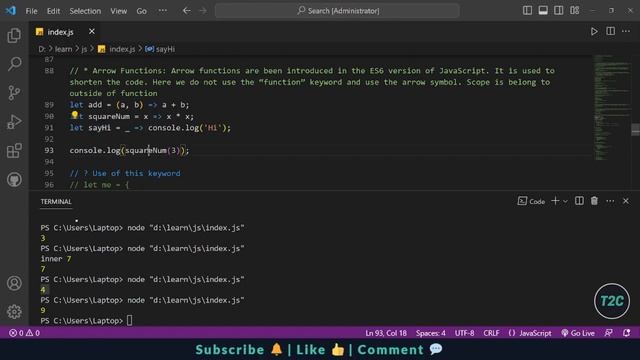The height and width of the screenshot is (360, 640).
Task: Open the Extensions view
Action: point(14,151)
